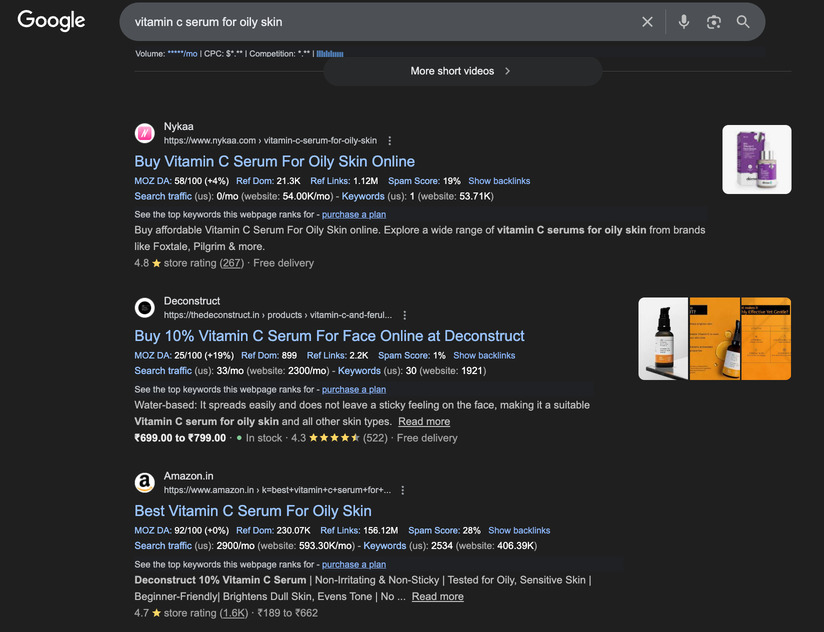Click Spam Score label in Amazon.in result

[434, 531]
